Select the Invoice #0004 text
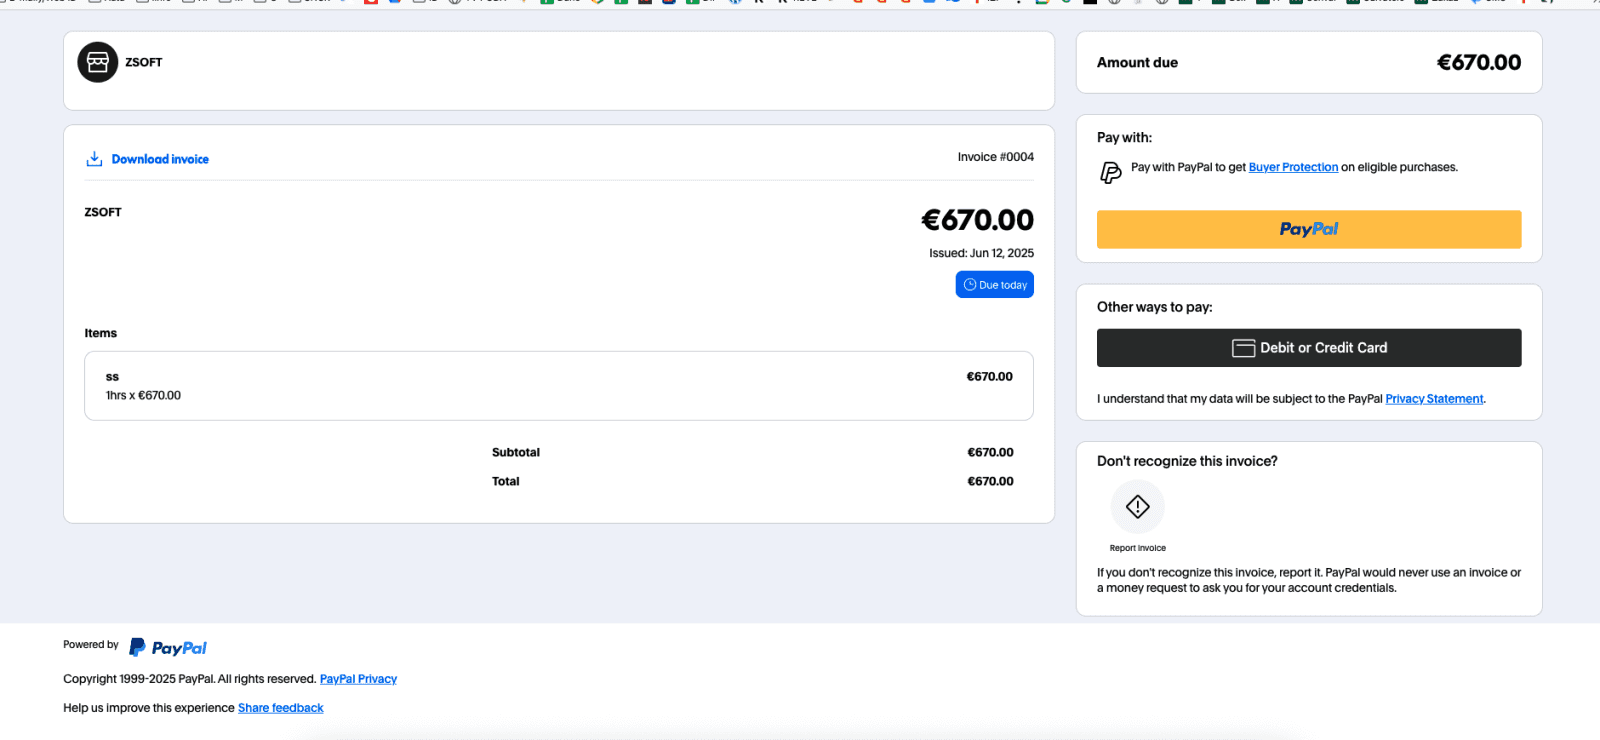This screenshot has width=1600, height=740. click(996, 157)
